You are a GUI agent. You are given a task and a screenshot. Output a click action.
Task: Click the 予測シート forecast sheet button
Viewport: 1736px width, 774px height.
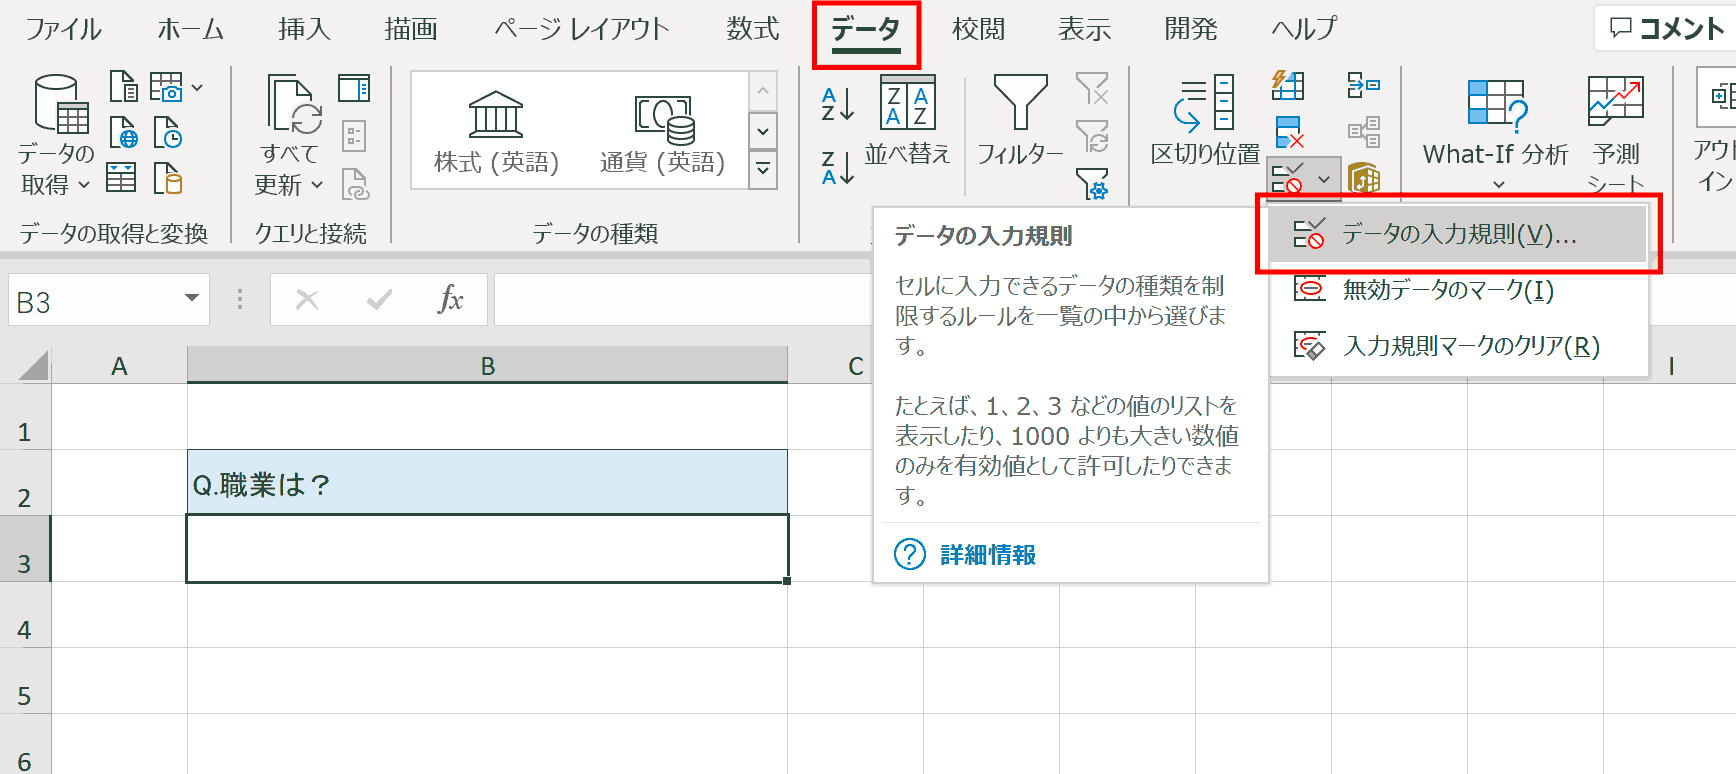[x=1616, y=134]
